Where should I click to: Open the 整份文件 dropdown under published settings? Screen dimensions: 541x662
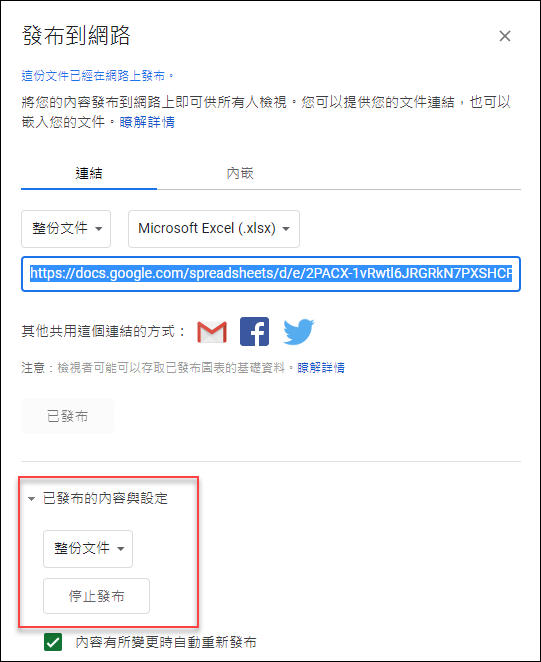coord(88,548)
